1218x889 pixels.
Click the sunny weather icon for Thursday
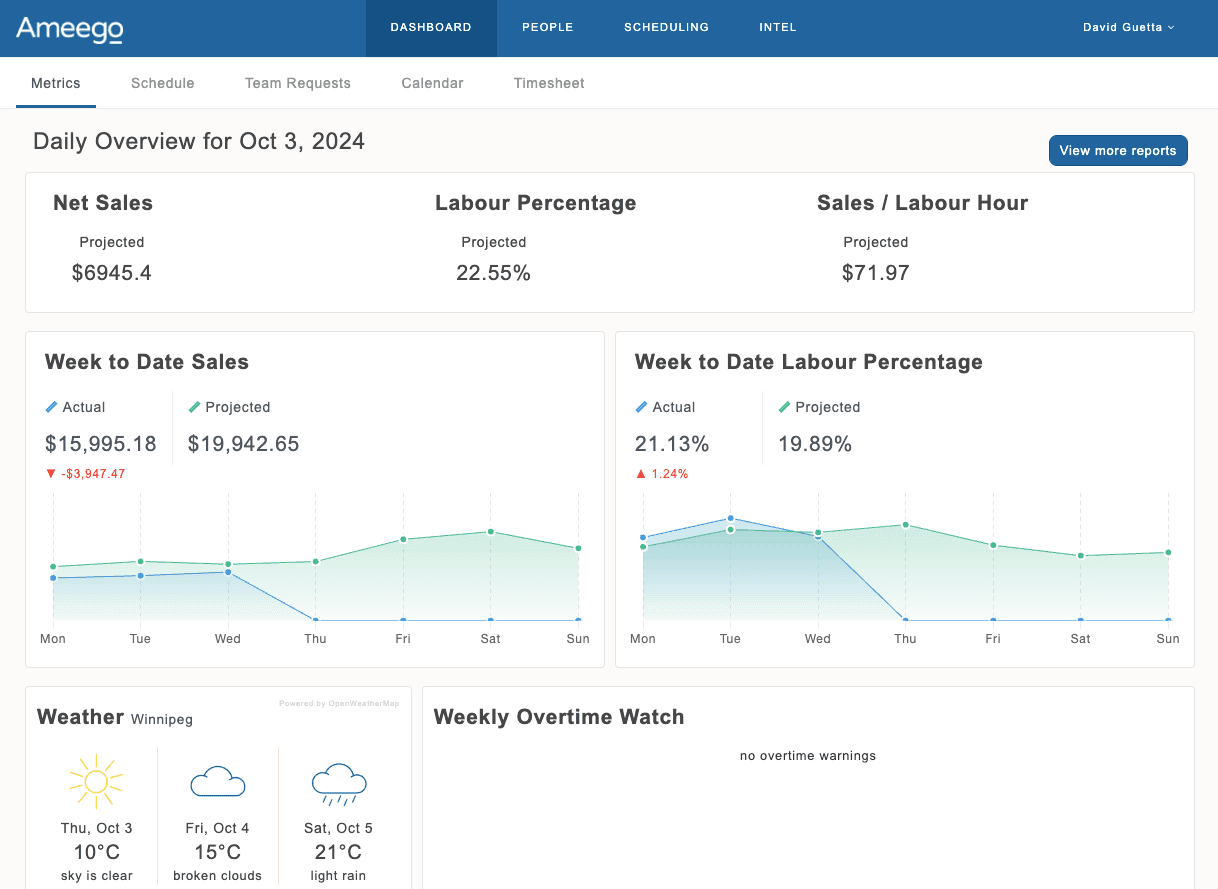point(96,781)
